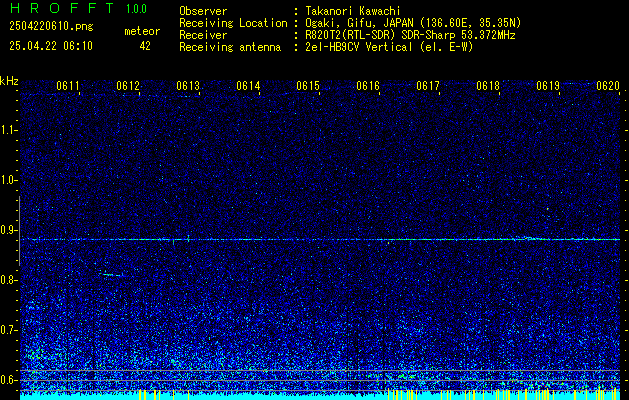Click the 0.7 kHz axis label
The image size is (629, 400).
[x=8, y=330]
